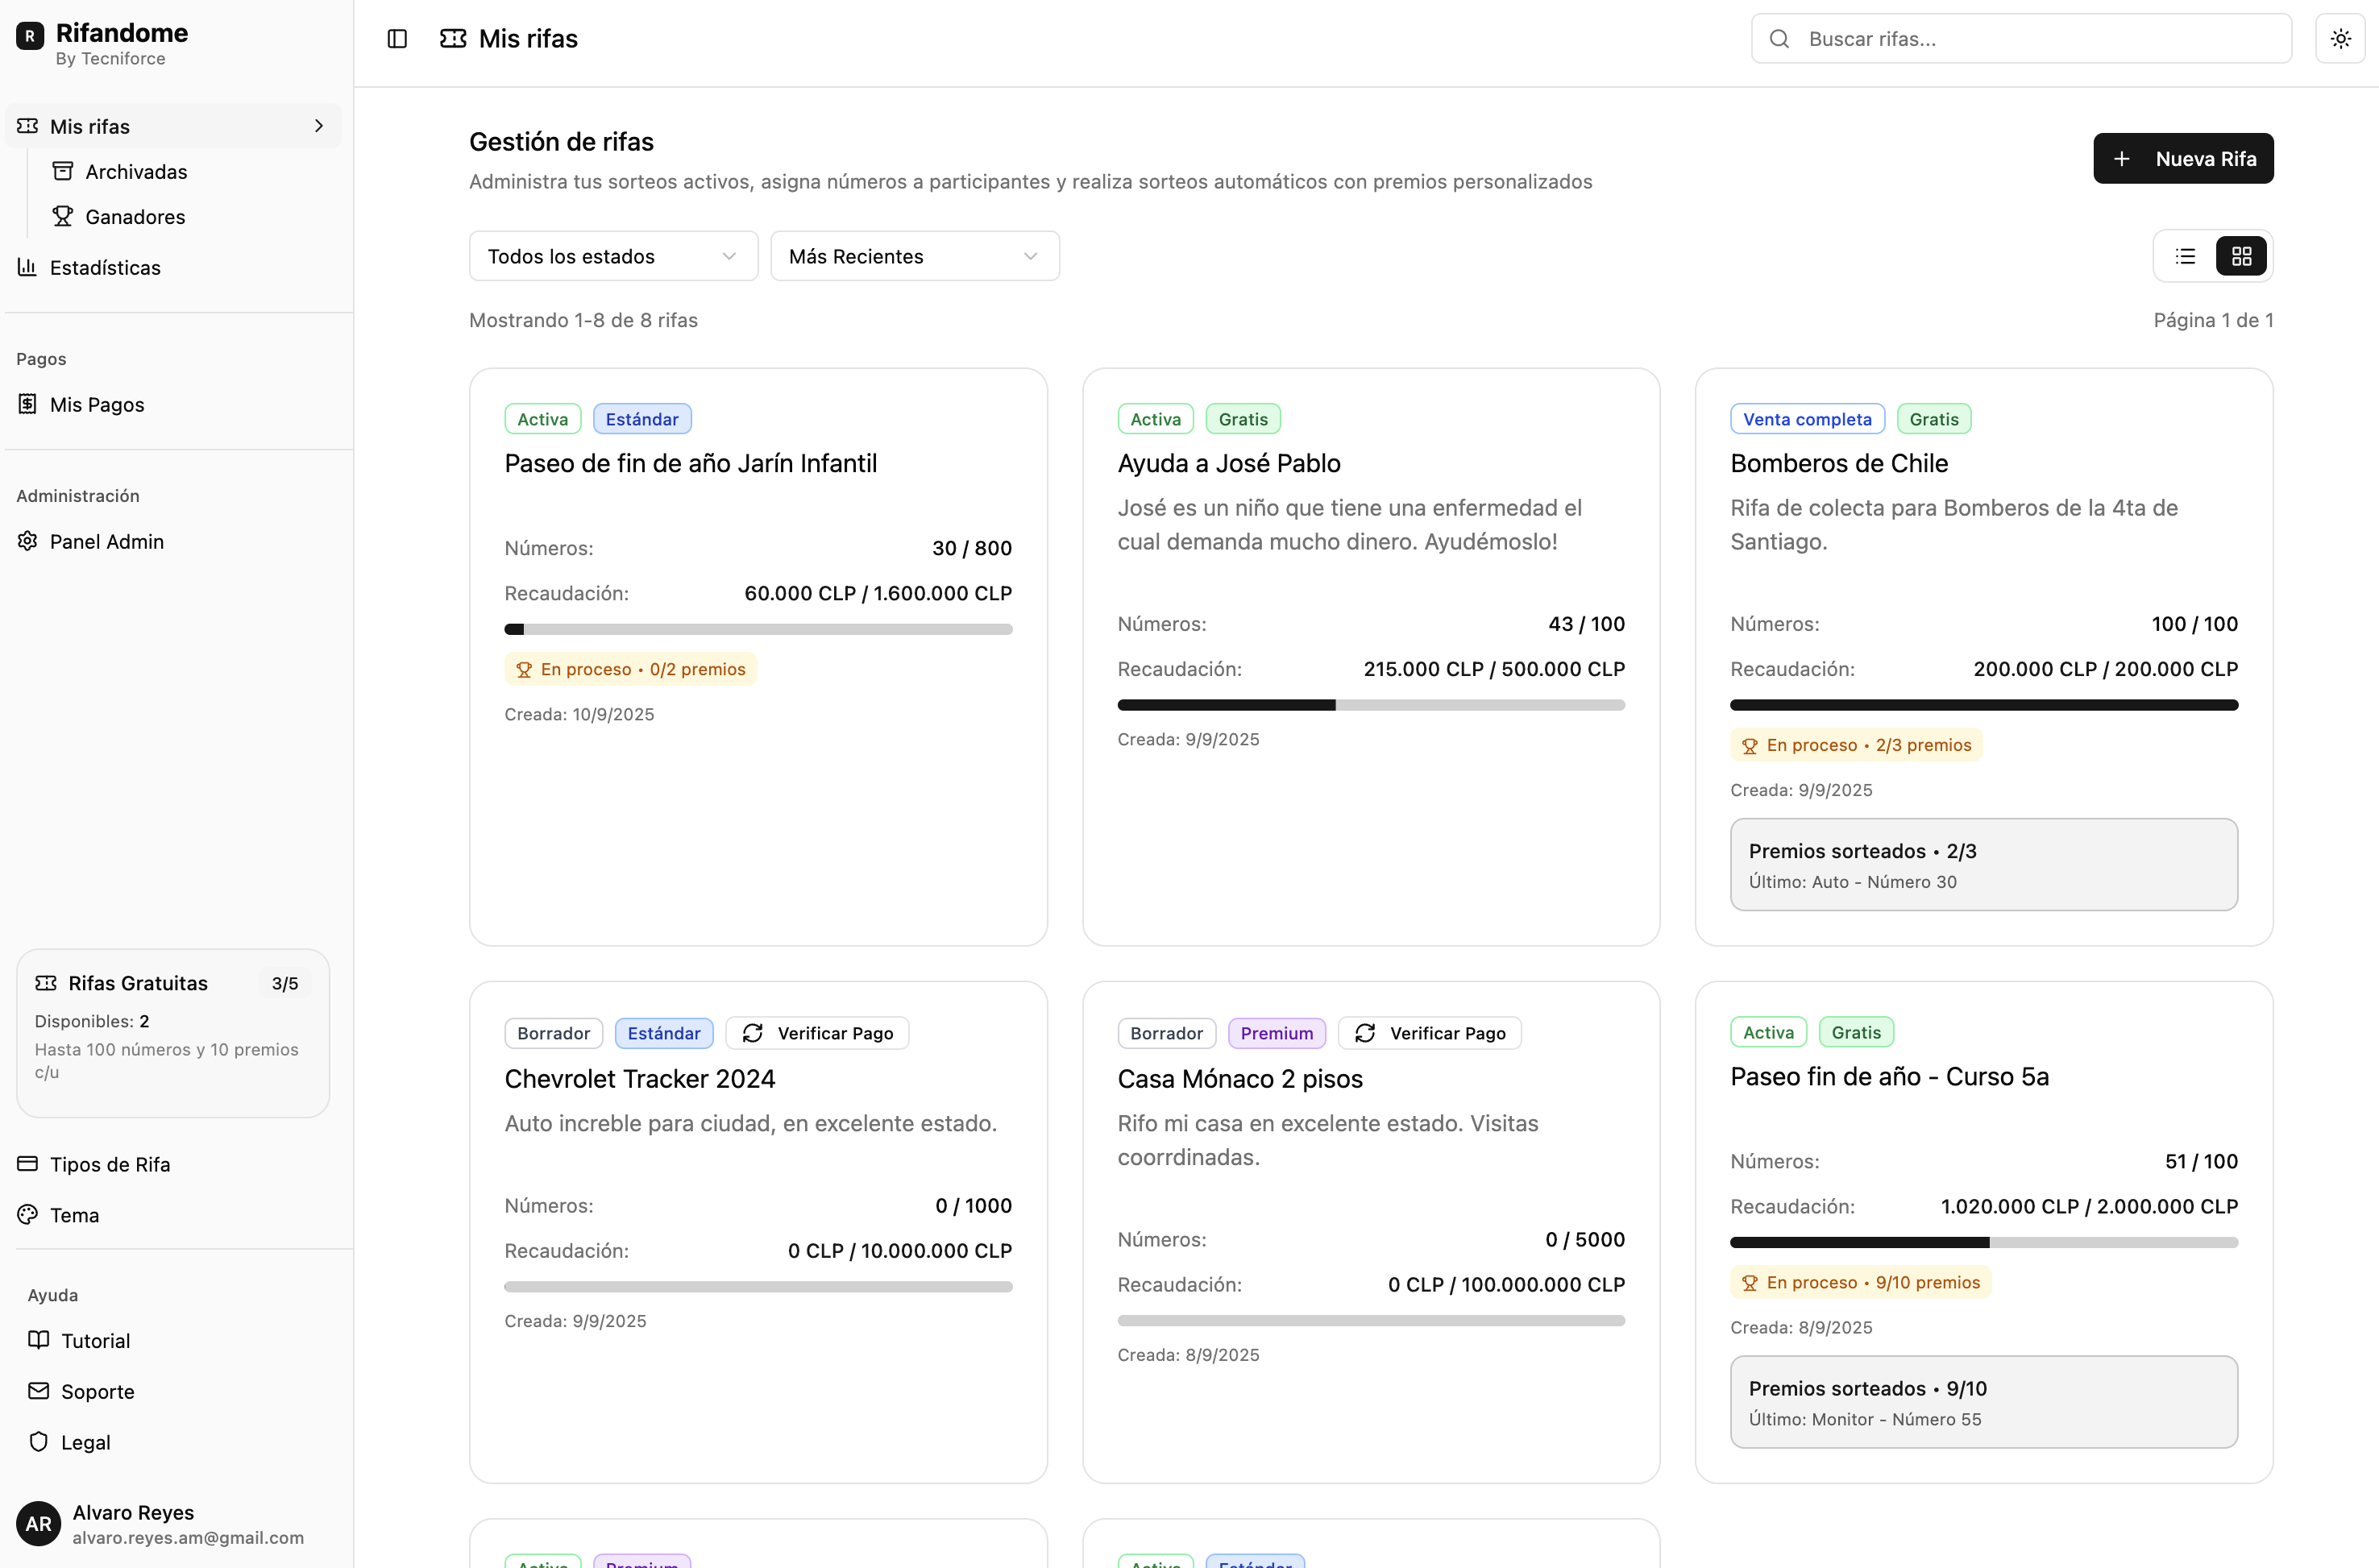Open the Todos los estados dropdown
This screenshot has height=1568, width=2379.
(x=613, y=257)
